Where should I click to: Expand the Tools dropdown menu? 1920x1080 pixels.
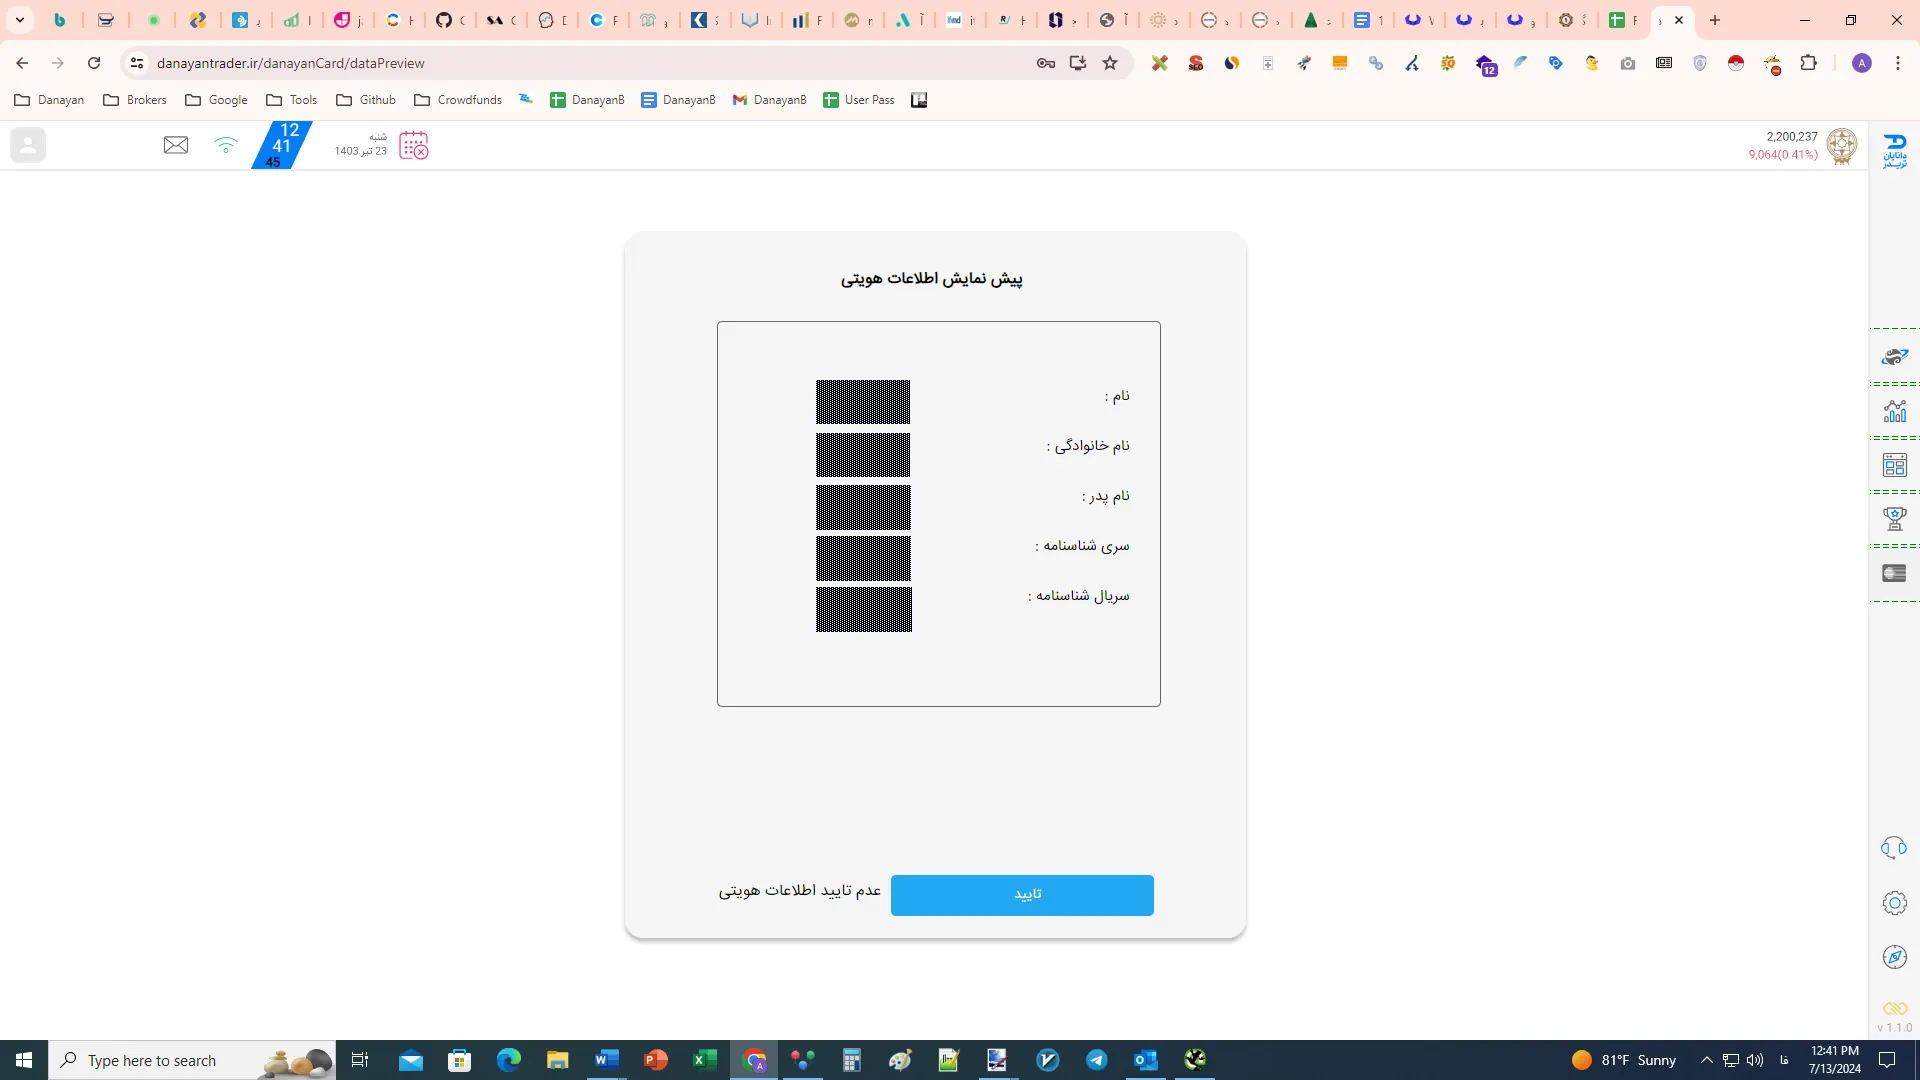[291, 99]
